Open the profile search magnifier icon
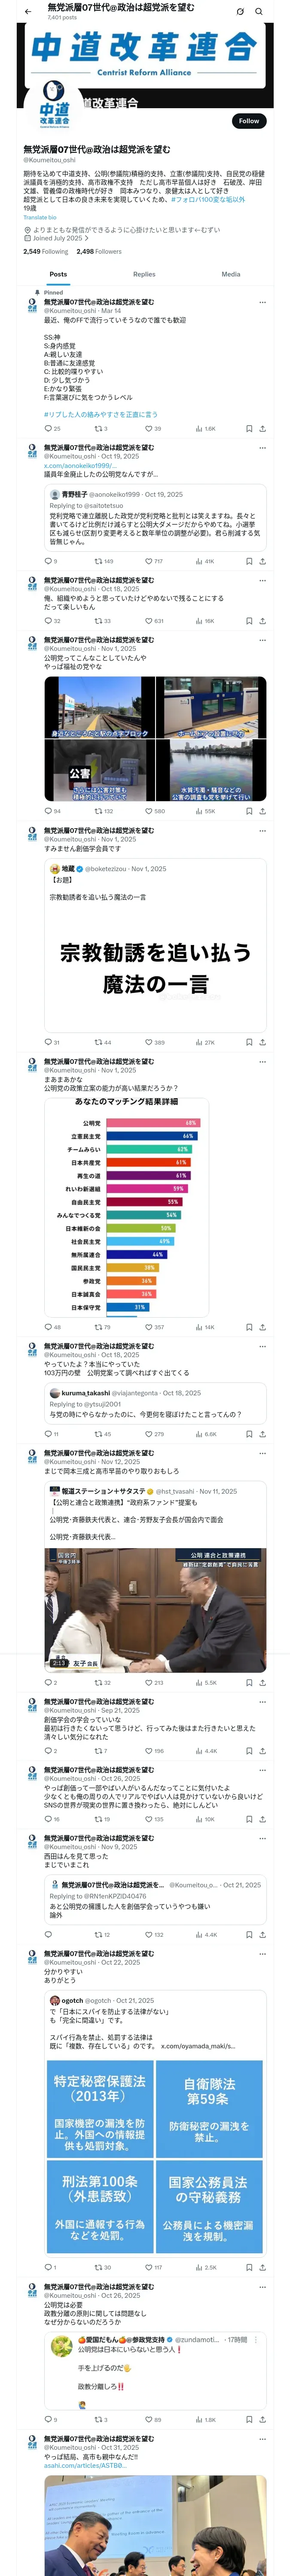Viewport: 290px width, 2576px height. (x=260, y=12)
